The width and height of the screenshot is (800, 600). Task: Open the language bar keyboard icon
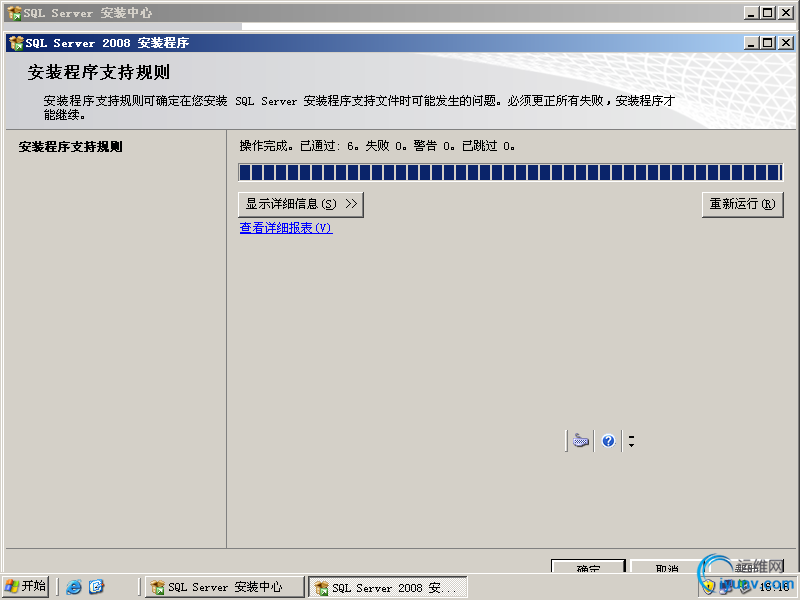(581, 440)
